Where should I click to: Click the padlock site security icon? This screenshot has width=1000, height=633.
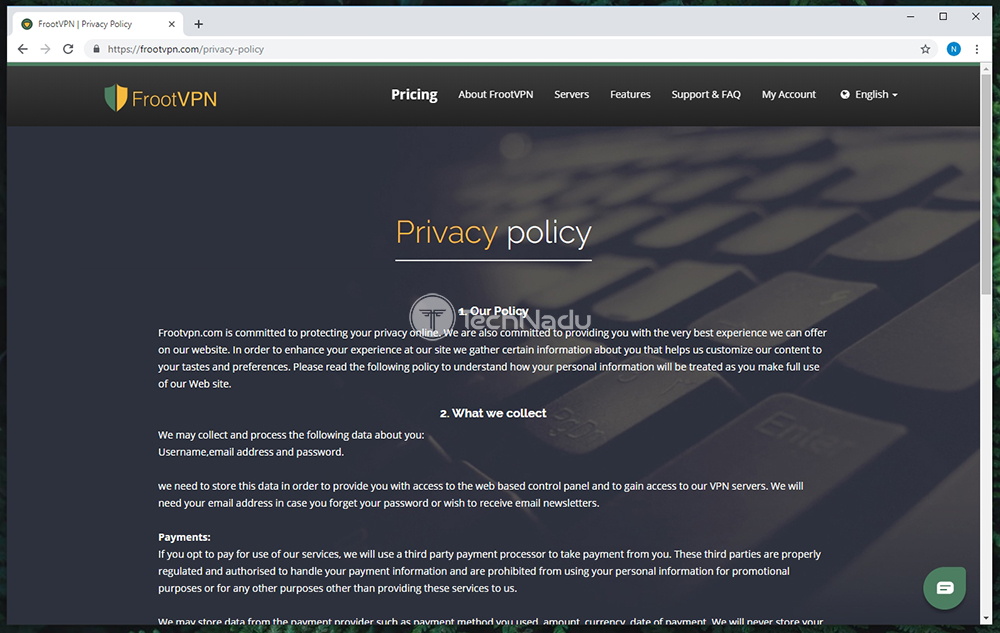[x=96, y=49]
